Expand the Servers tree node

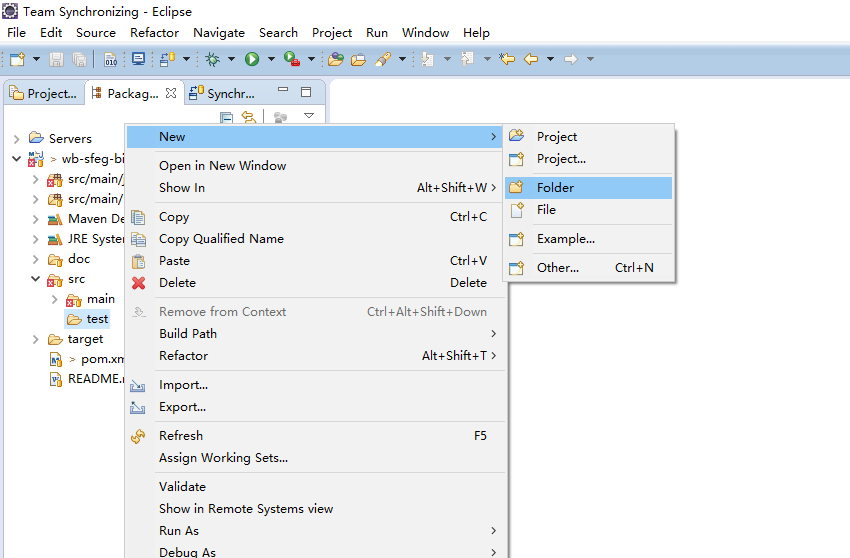click(17, 139)
